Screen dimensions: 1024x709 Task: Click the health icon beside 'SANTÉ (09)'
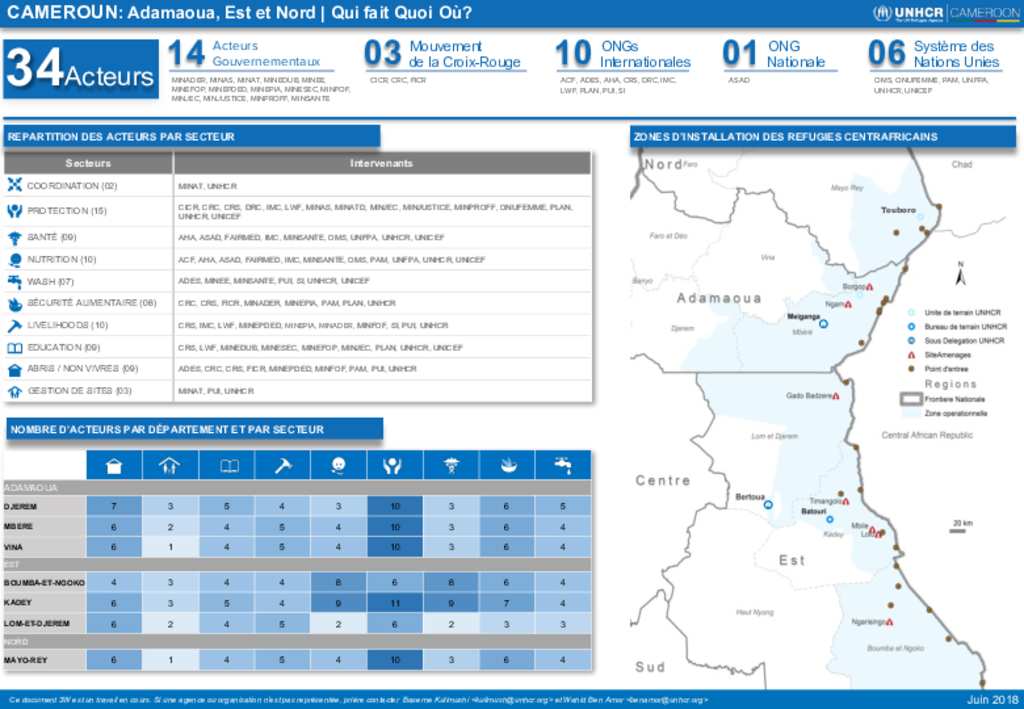(x=14, y=238)
